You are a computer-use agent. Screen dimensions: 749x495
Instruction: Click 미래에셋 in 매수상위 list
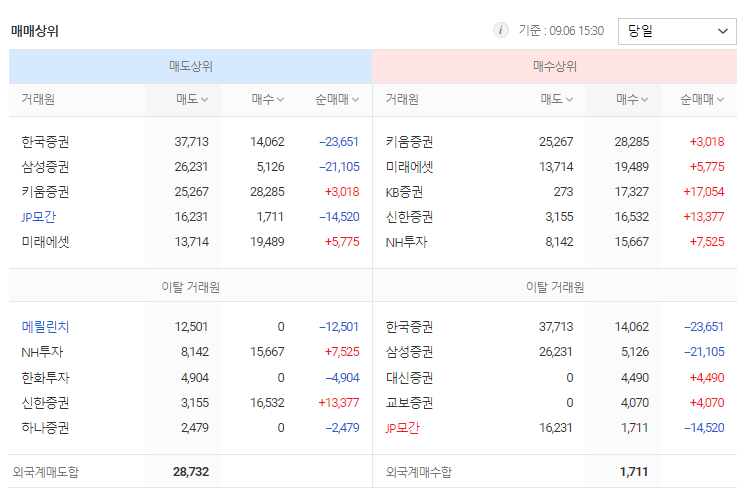409,167
